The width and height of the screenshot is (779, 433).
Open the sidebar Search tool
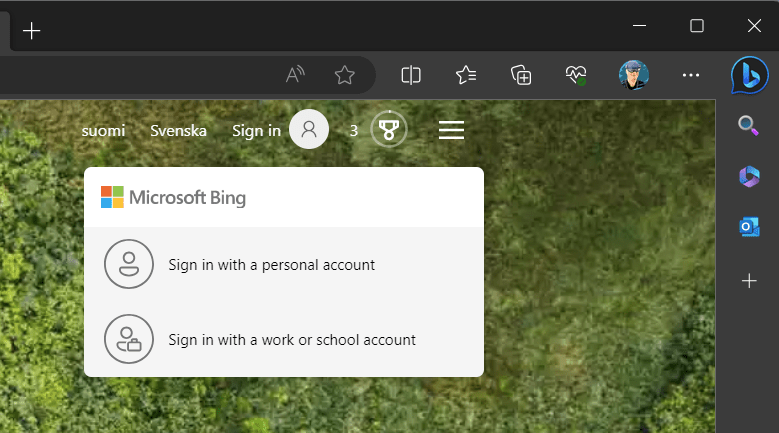[748, 125]
